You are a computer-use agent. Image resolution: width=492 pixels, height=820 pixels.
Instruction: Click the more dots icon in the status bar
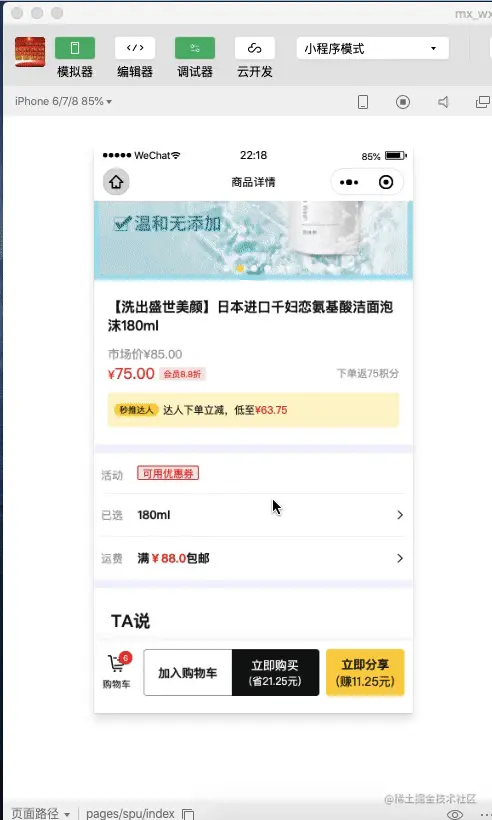point(486,814)
